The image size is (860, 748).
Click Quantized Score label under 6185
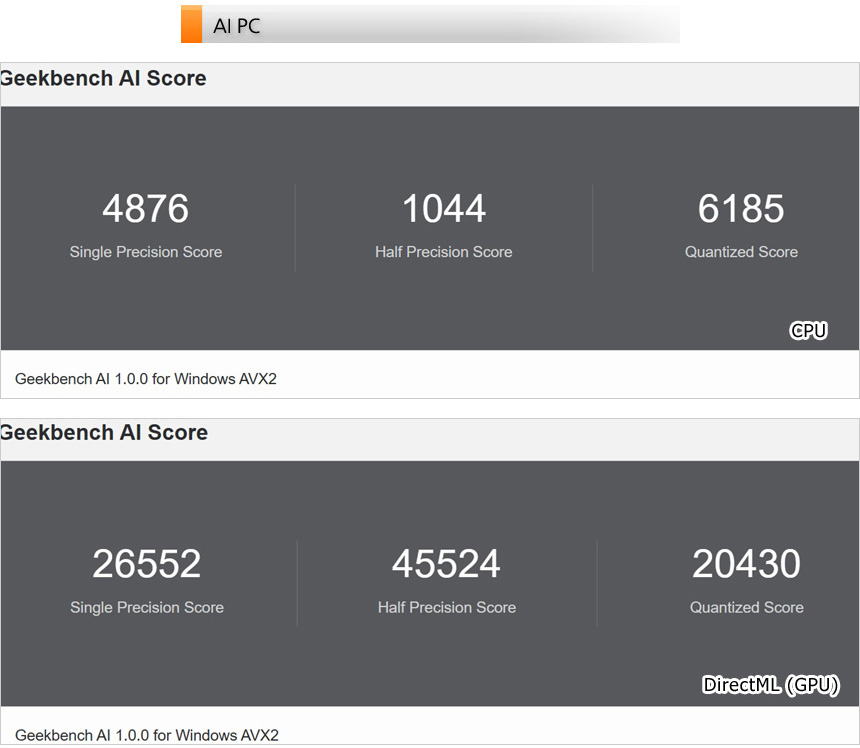click(741, 252)
